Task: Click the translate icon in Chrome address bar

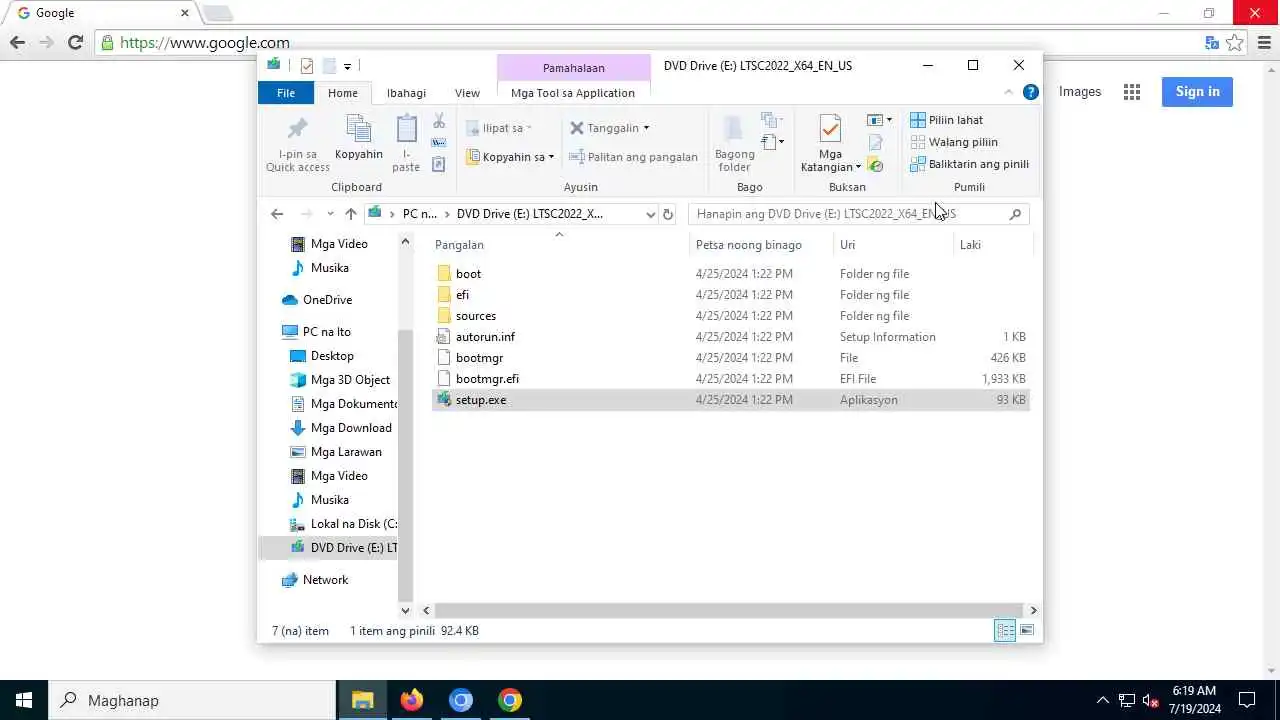Action: 1212,43
